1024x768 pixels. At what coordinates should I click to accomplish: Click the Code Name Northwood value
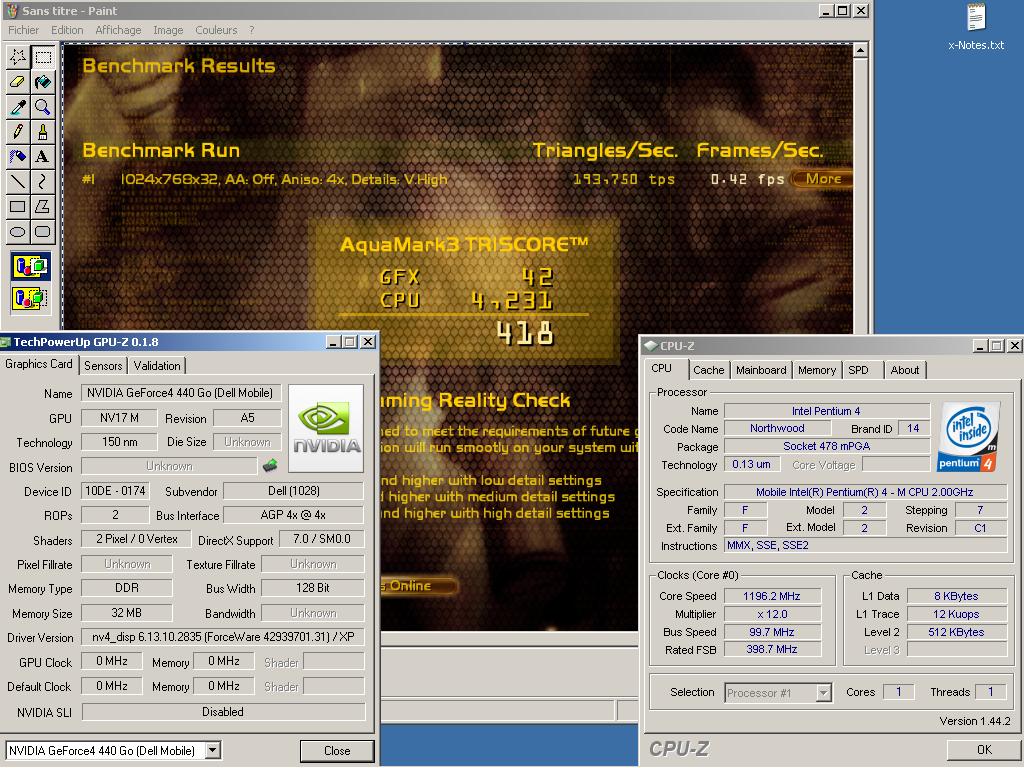coord(777,428)
